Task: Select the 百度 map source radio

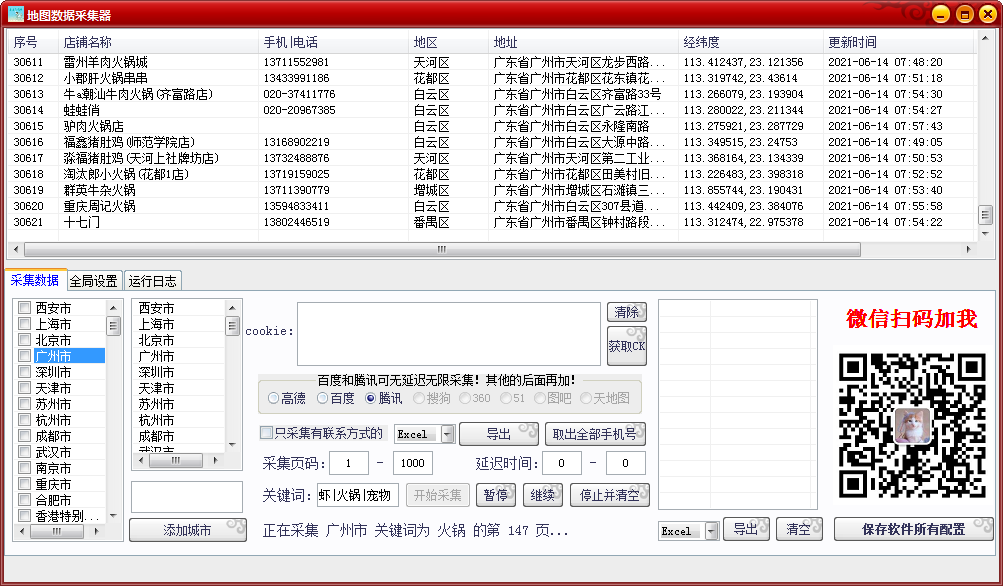Action: point(323,398)
